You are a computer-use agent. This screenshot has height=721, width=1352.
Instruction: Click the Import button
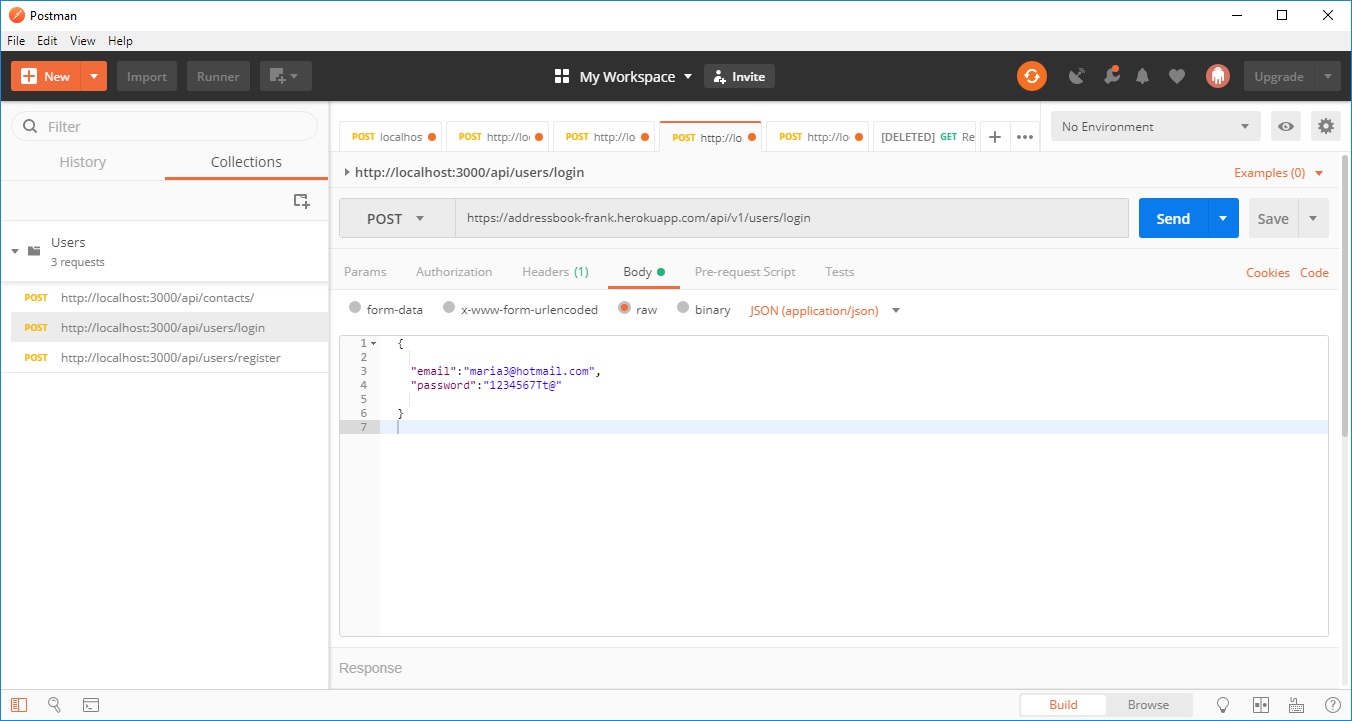147,76
